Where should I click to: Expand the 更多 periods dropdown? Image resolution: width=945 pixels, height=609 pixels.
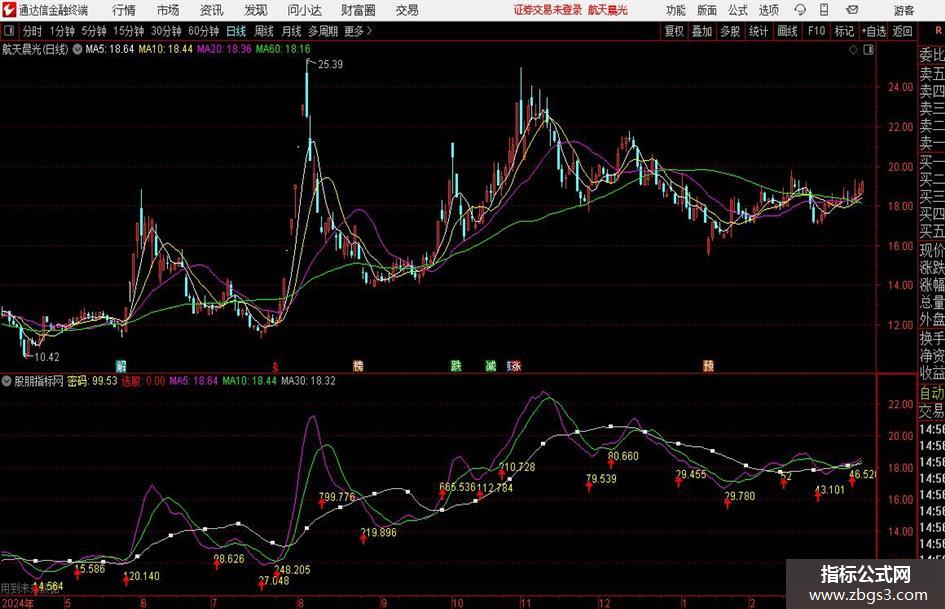click(358, 31)
